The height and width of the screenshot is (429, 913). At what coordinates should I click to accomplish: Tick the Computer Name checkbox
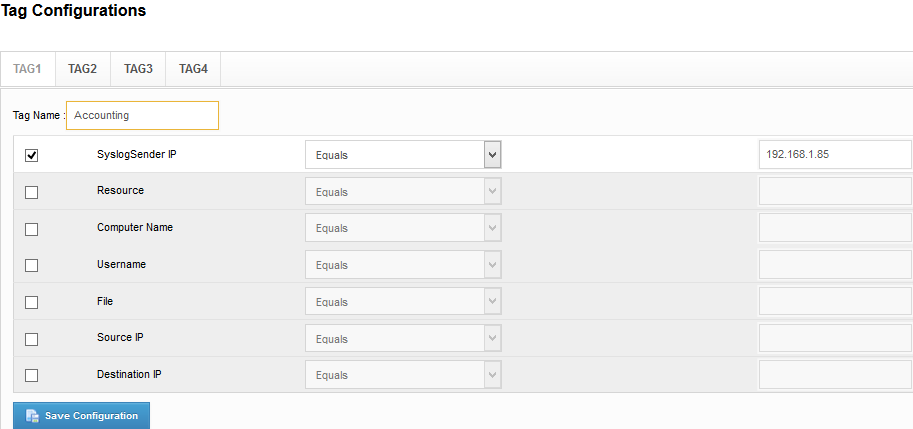tap(31, 229)
